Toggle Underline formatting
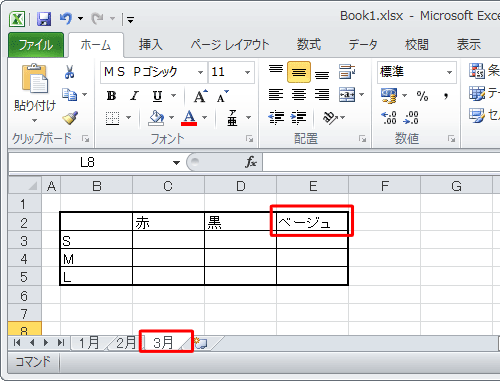The height and width of the screenshot is (381, 500). [x=157, y=96]
